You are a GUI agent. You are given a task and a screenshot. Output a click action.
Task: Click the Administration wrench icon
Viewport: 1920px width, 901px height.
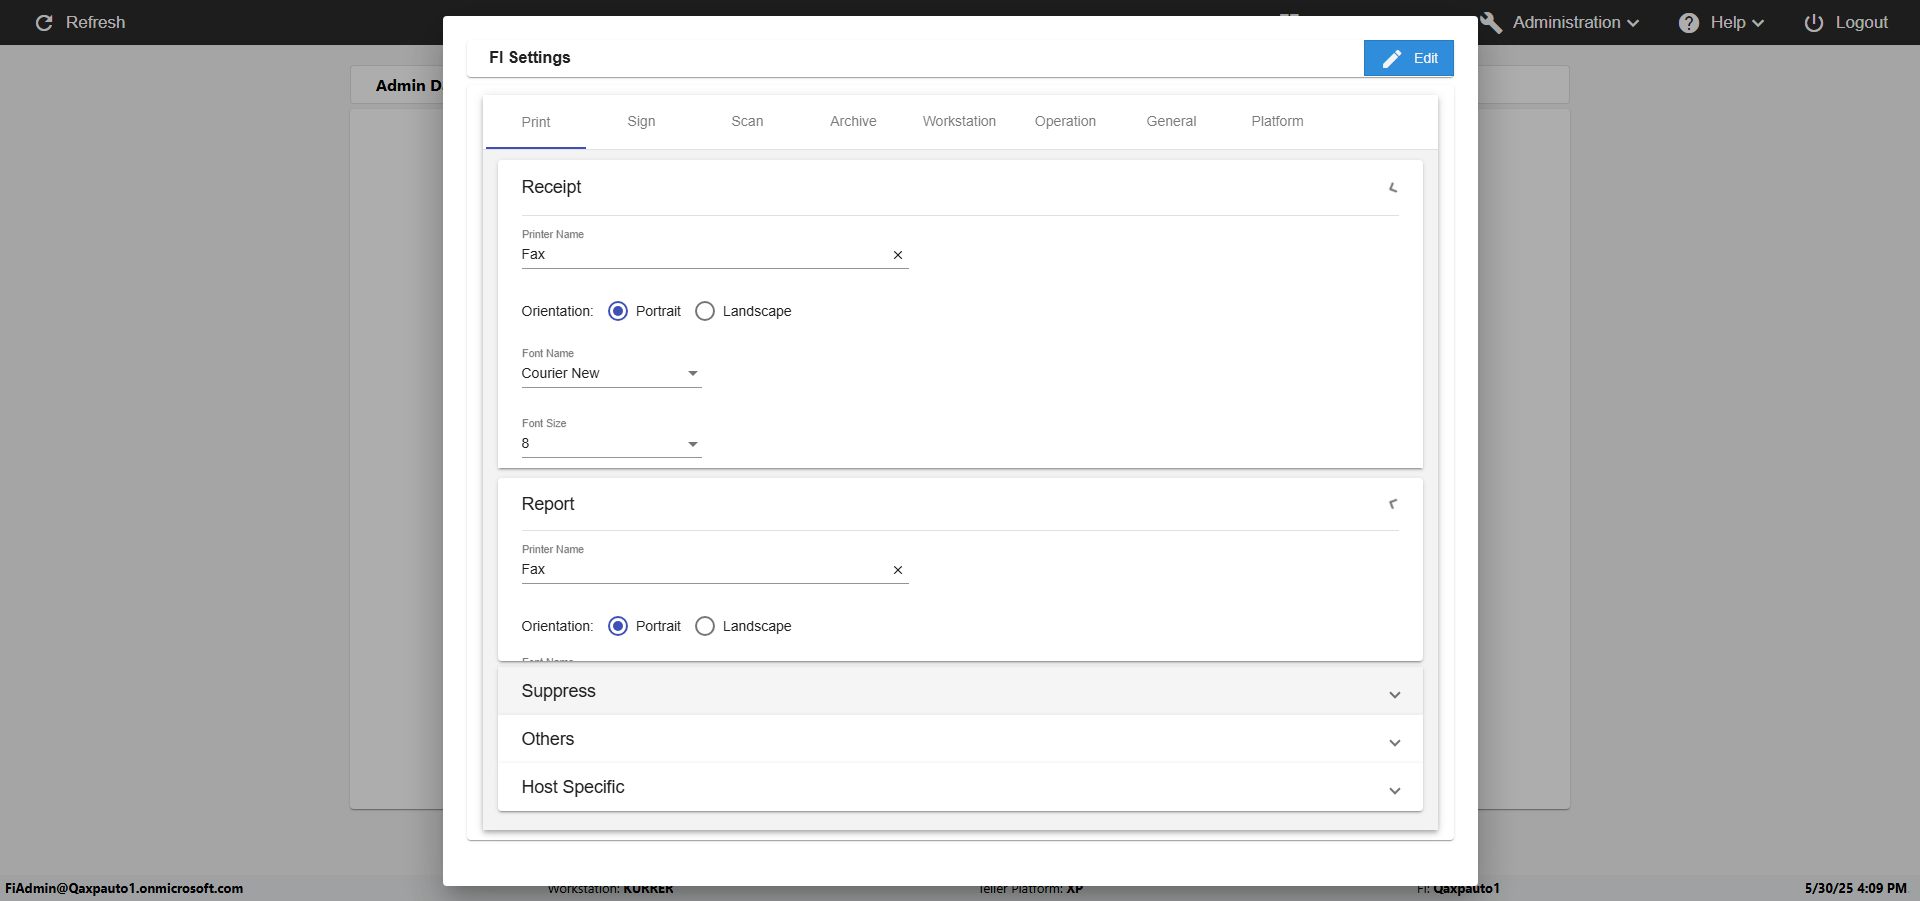point(1491,23)
